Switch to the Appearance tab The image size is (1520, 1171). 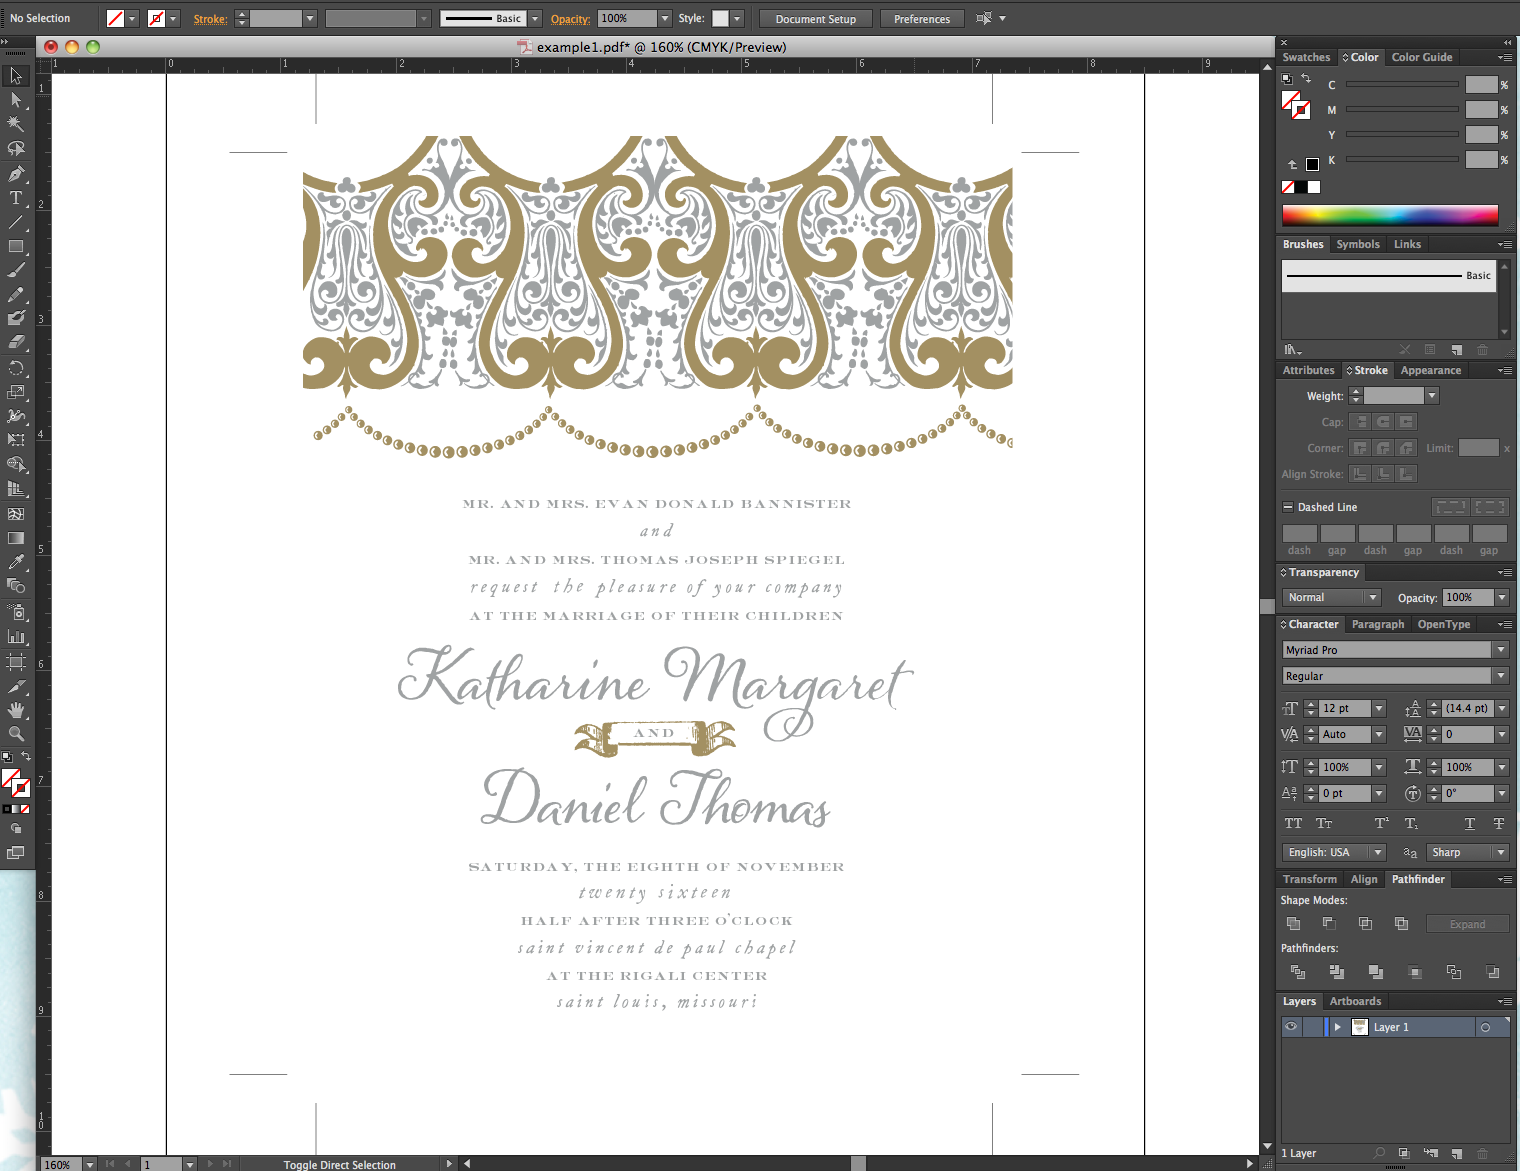tap(1431, 370)
